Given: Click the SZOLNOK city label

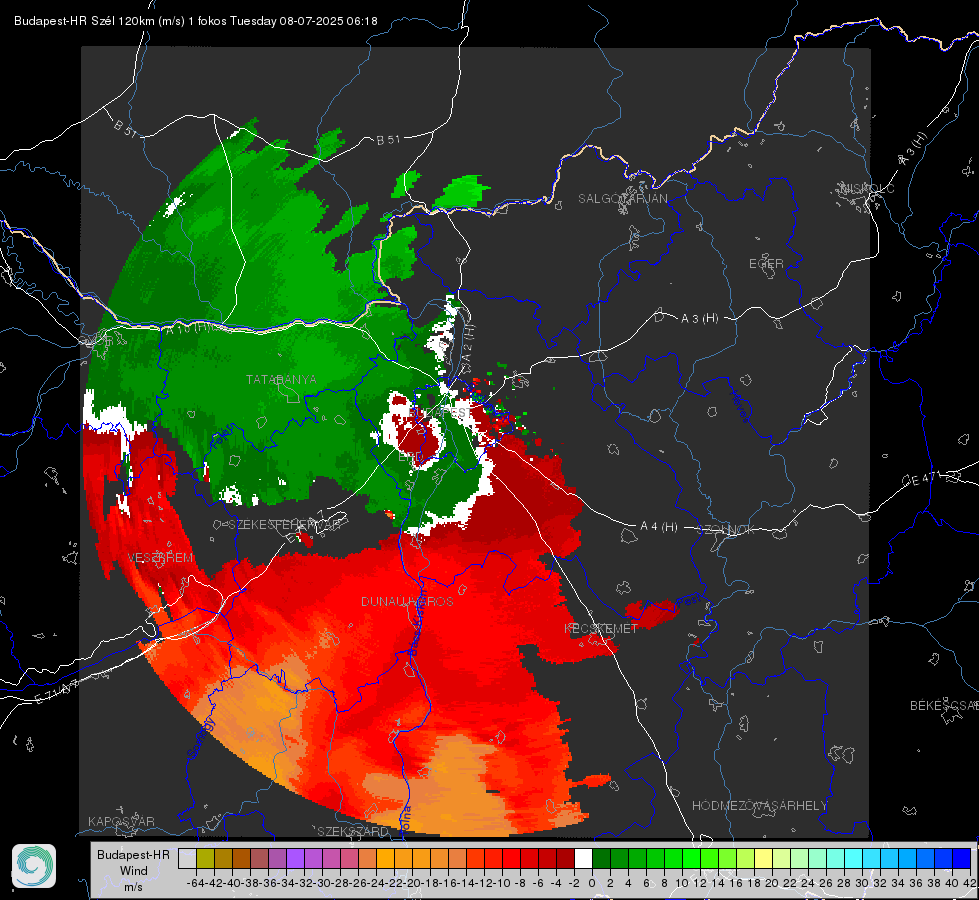Looking at the screenshot, I should pyautogui.click(x=726, y=529).
